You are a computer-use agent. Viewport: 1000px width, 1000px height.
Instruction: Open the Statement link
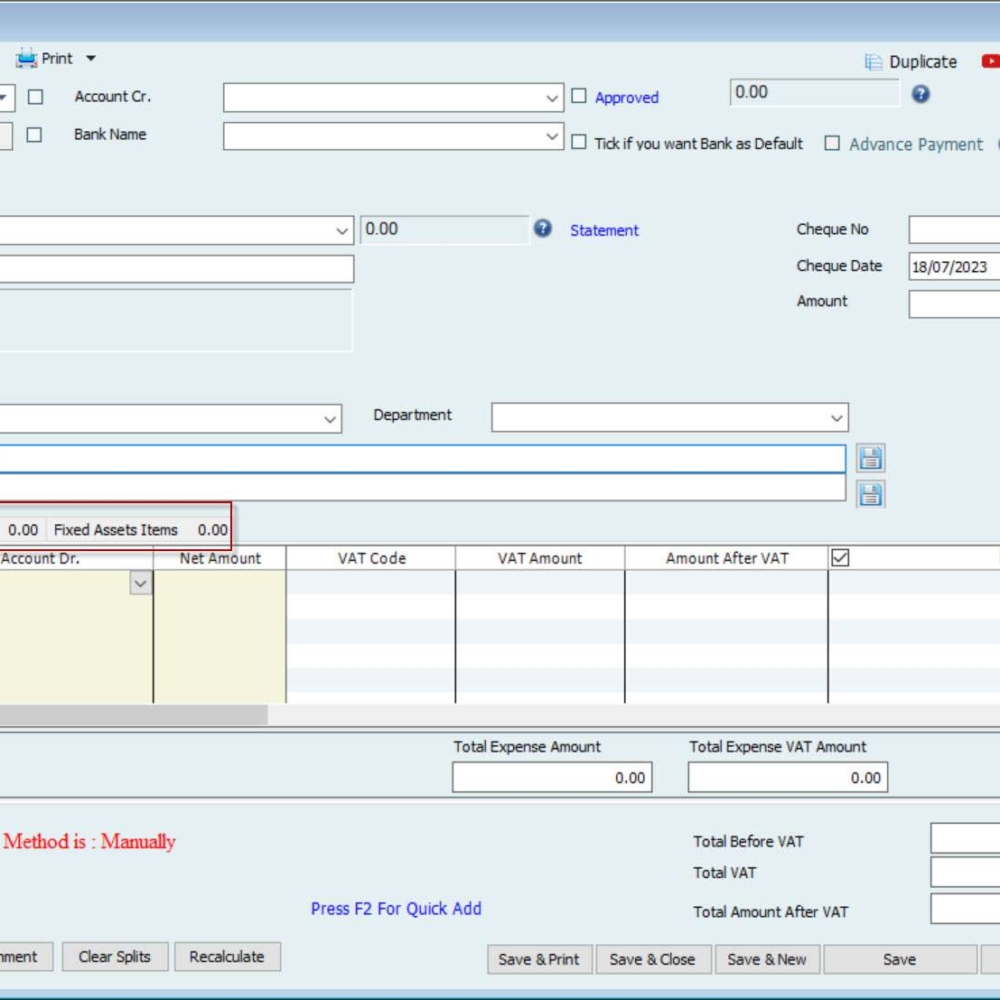pyautogui.click(x=604, y=230)
